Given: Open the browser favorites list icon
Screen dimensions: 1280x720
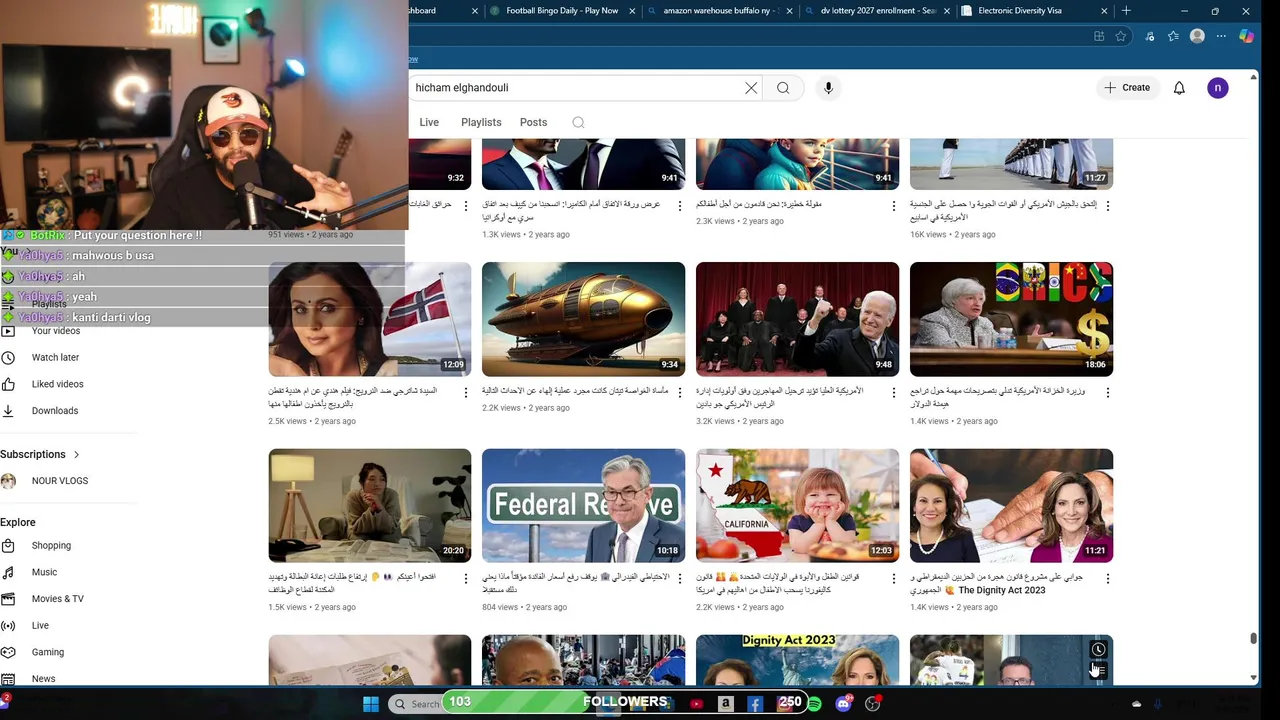Looking at the screenshot, I should [1173, 36].
